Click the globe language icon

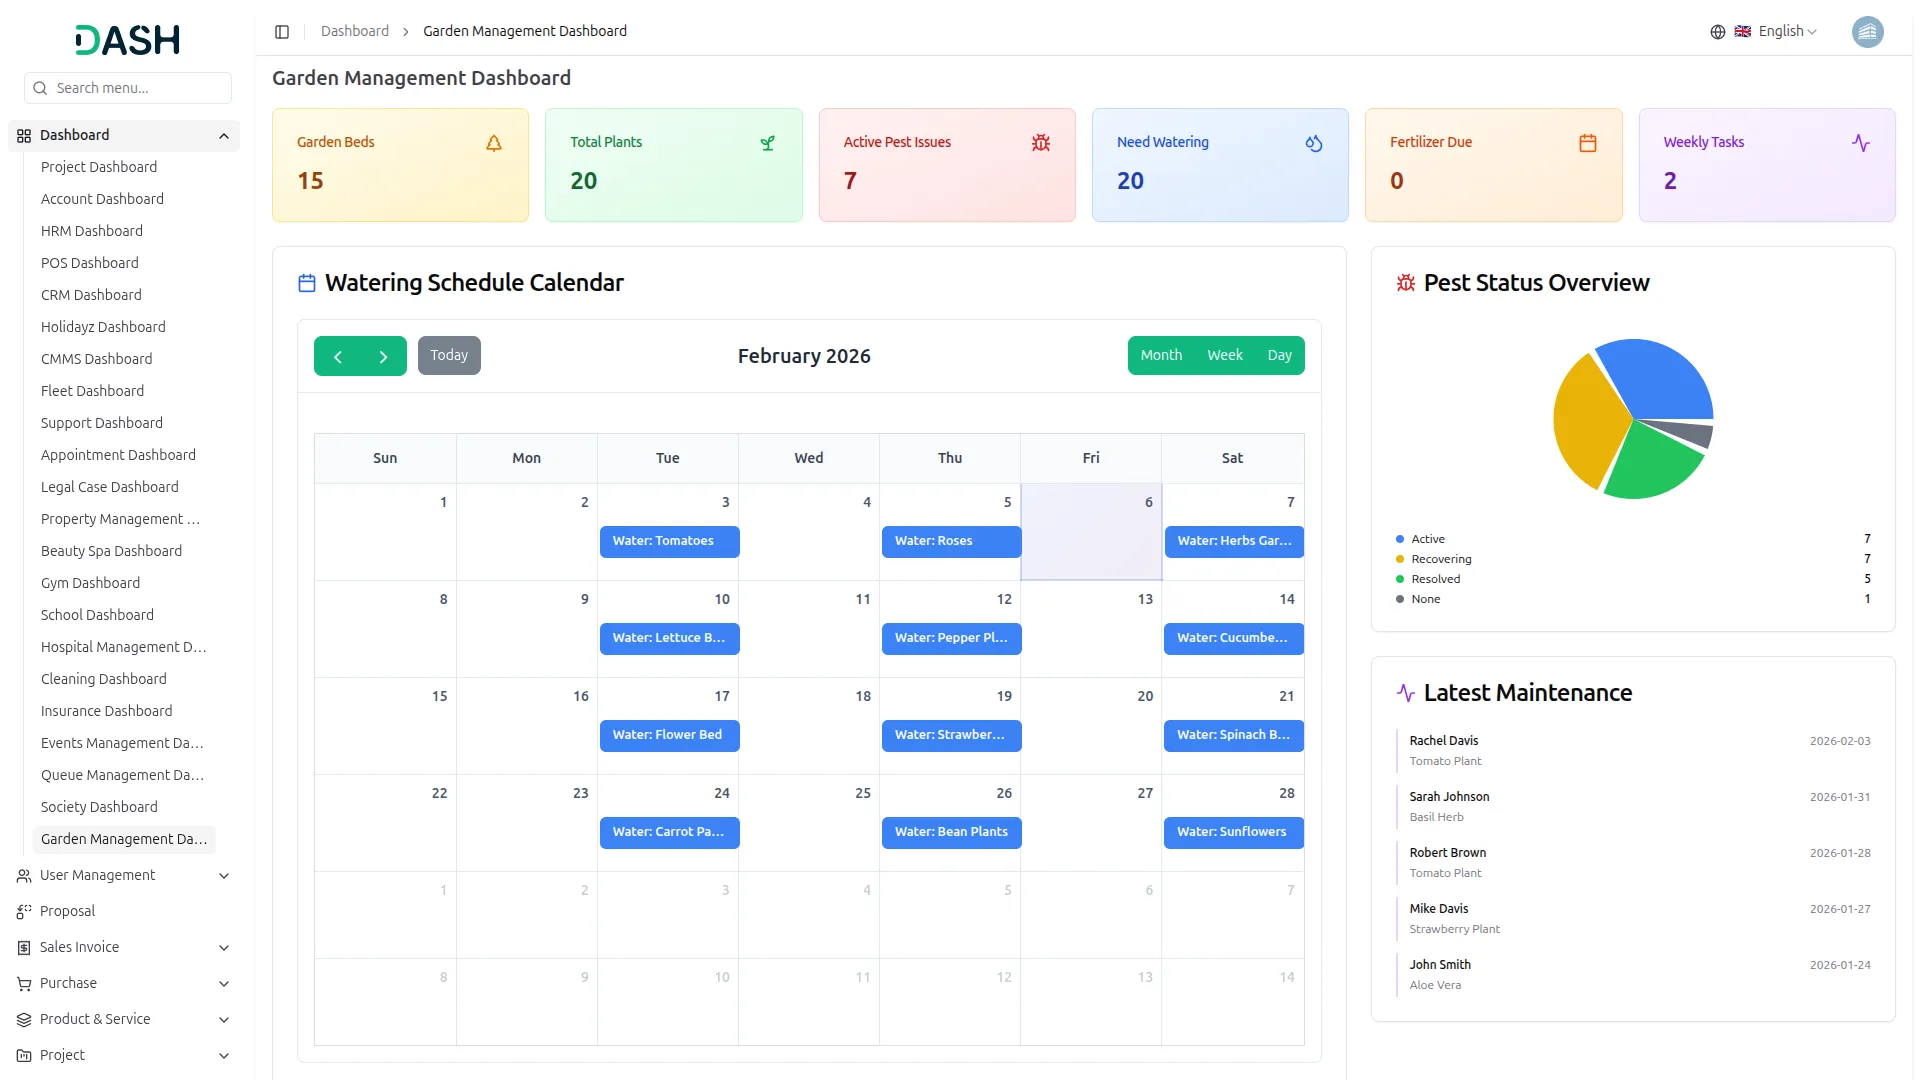1718,32
